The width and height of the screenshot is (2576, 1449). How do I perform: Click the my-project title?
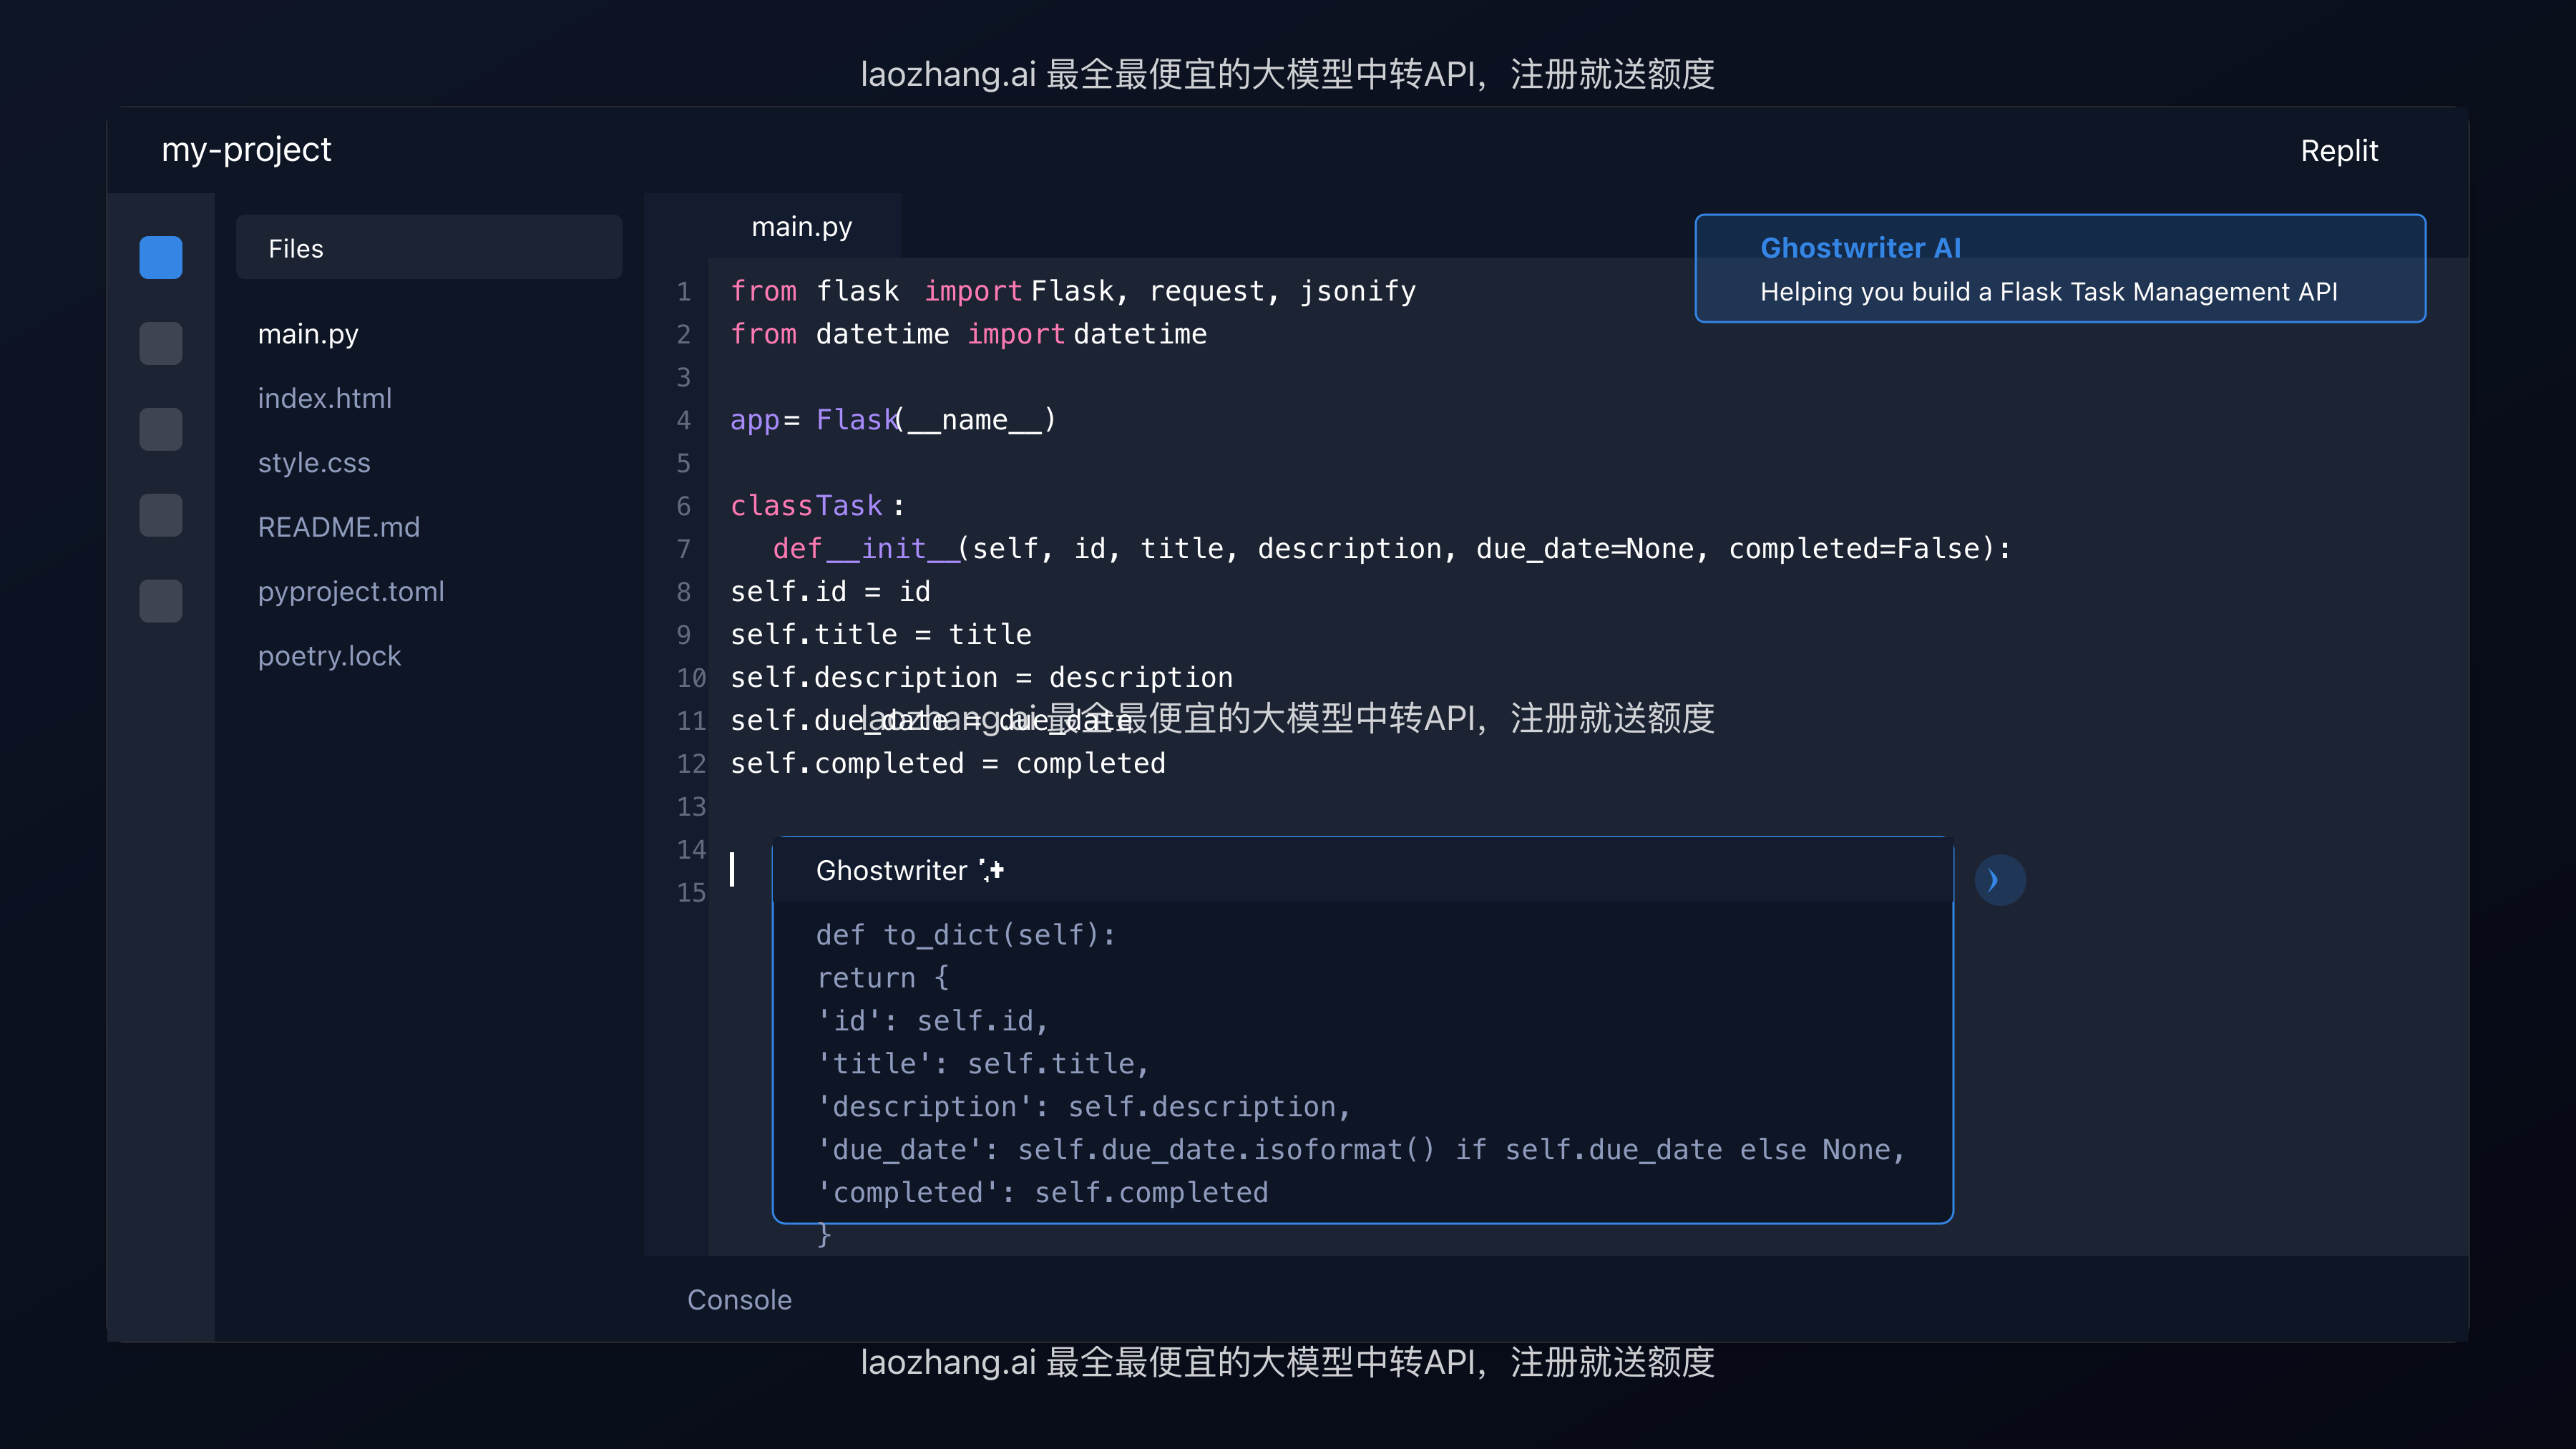click(246, 150)
